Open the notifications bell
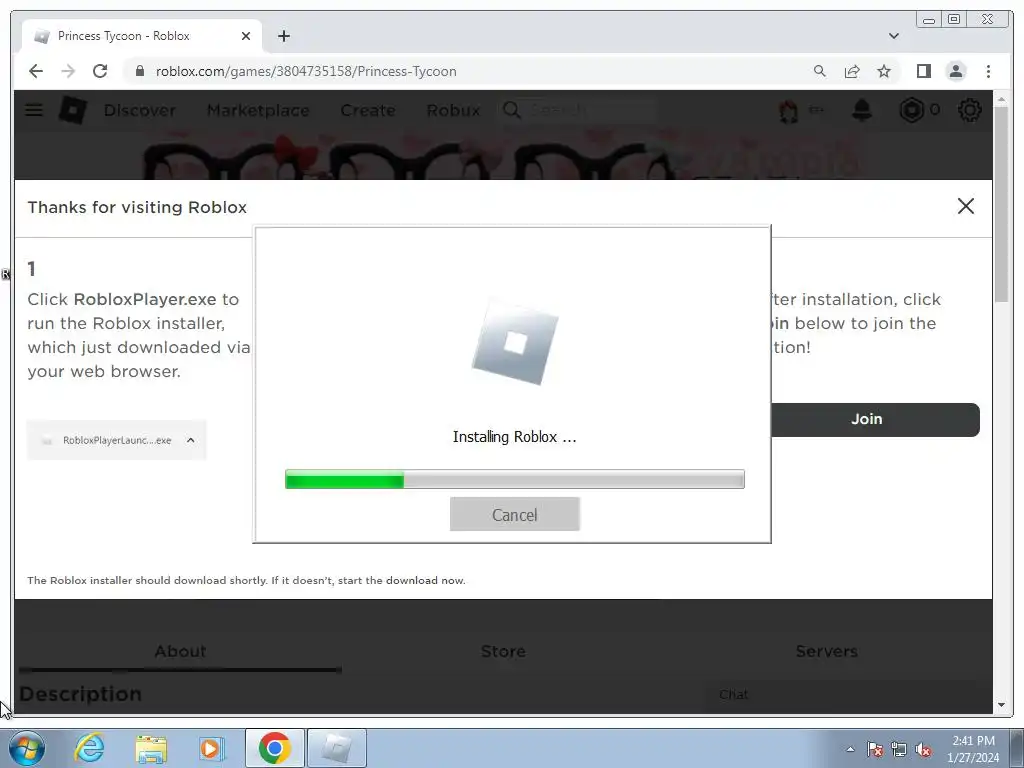Viewport: 1024px width, 768px height. point(862,110)
